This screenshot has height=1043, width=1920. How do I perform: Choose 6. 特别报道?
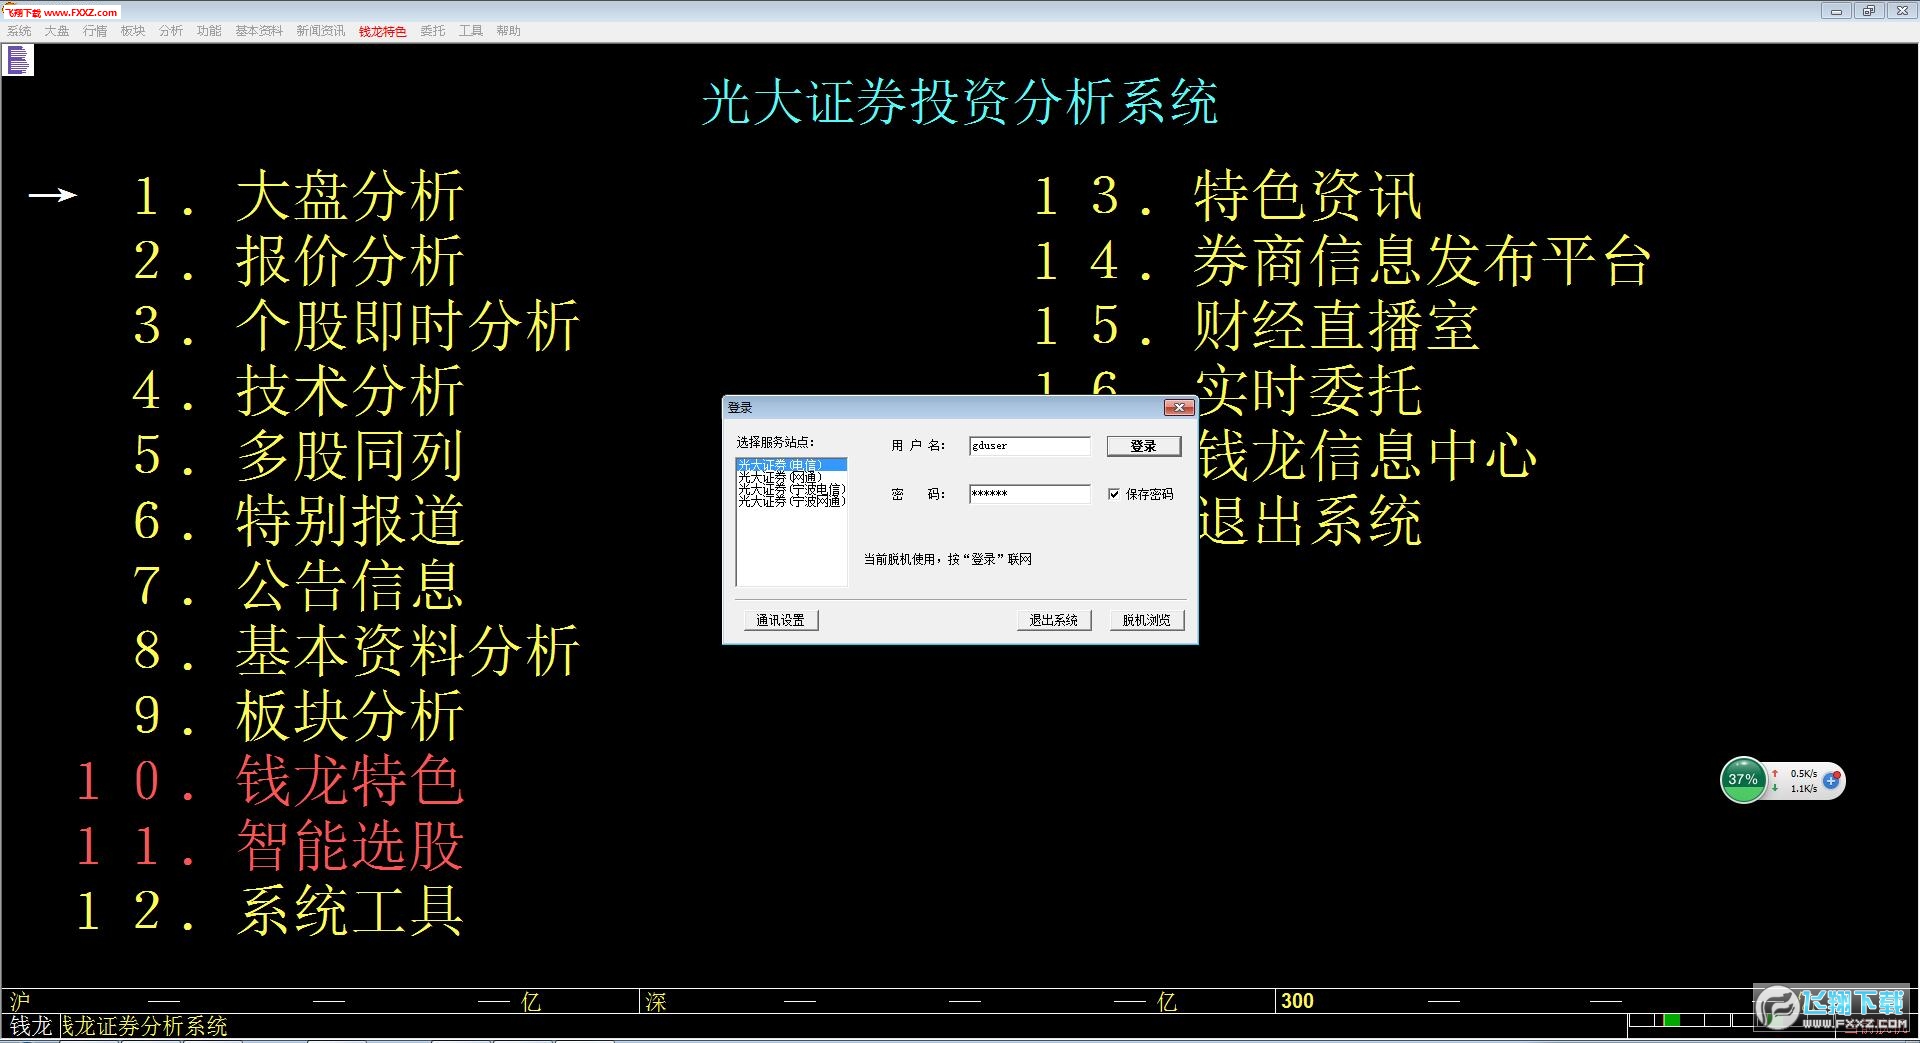point(298,521)
